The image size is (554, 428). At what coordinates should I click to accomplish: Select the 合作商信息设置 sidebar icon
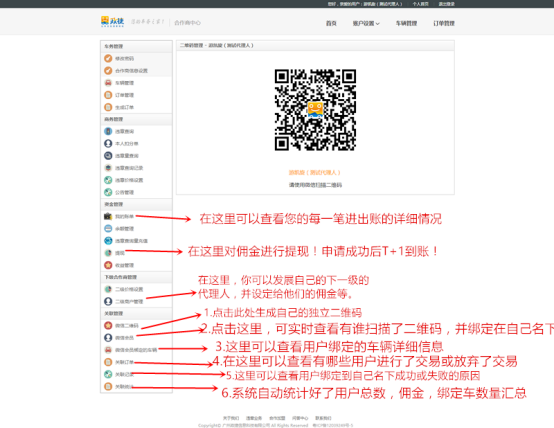click(x=108, y=70)
